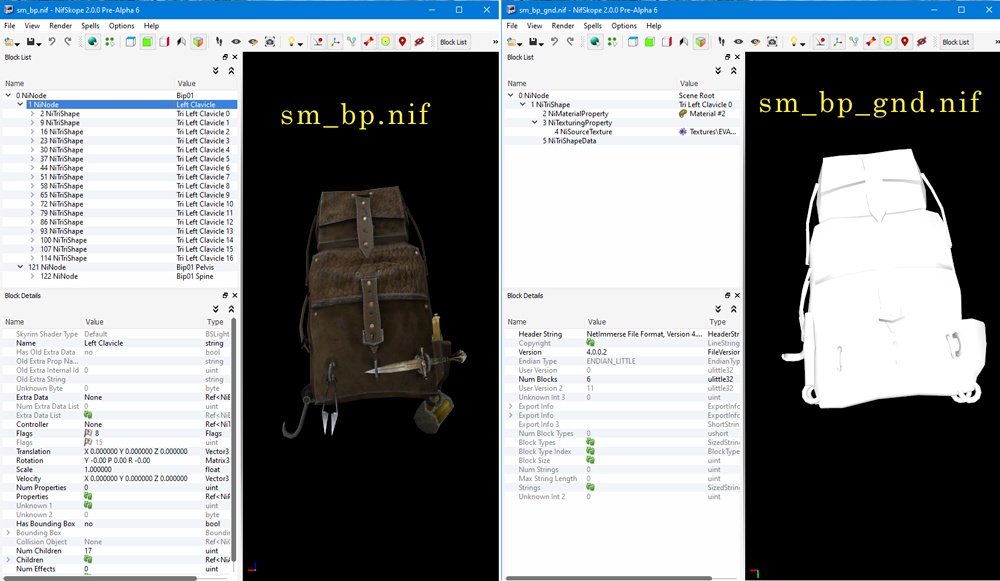The image size is (1000, 581).
Task: Click the multicolored cube icon in sm_bp_gnd.nif toolbar
Action: coord(701,42)
